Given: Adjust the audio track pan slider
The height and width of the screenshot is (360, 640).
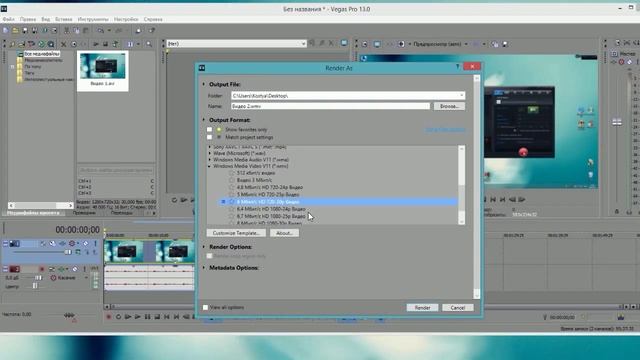Looking at the screenshot, I should (35, 286).
